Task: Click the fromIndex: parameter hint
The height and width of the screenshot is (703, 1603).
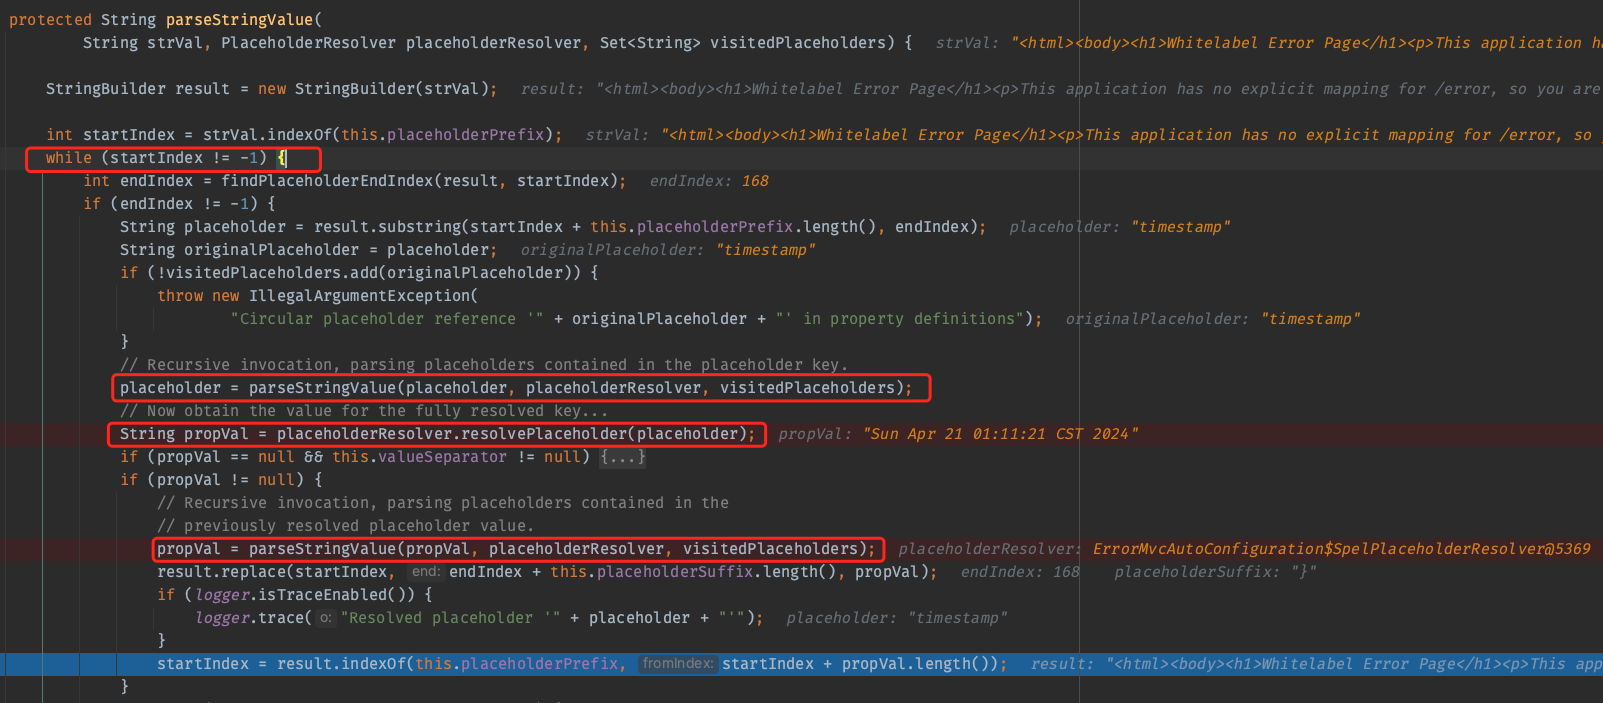Action: tap(678, 664)
